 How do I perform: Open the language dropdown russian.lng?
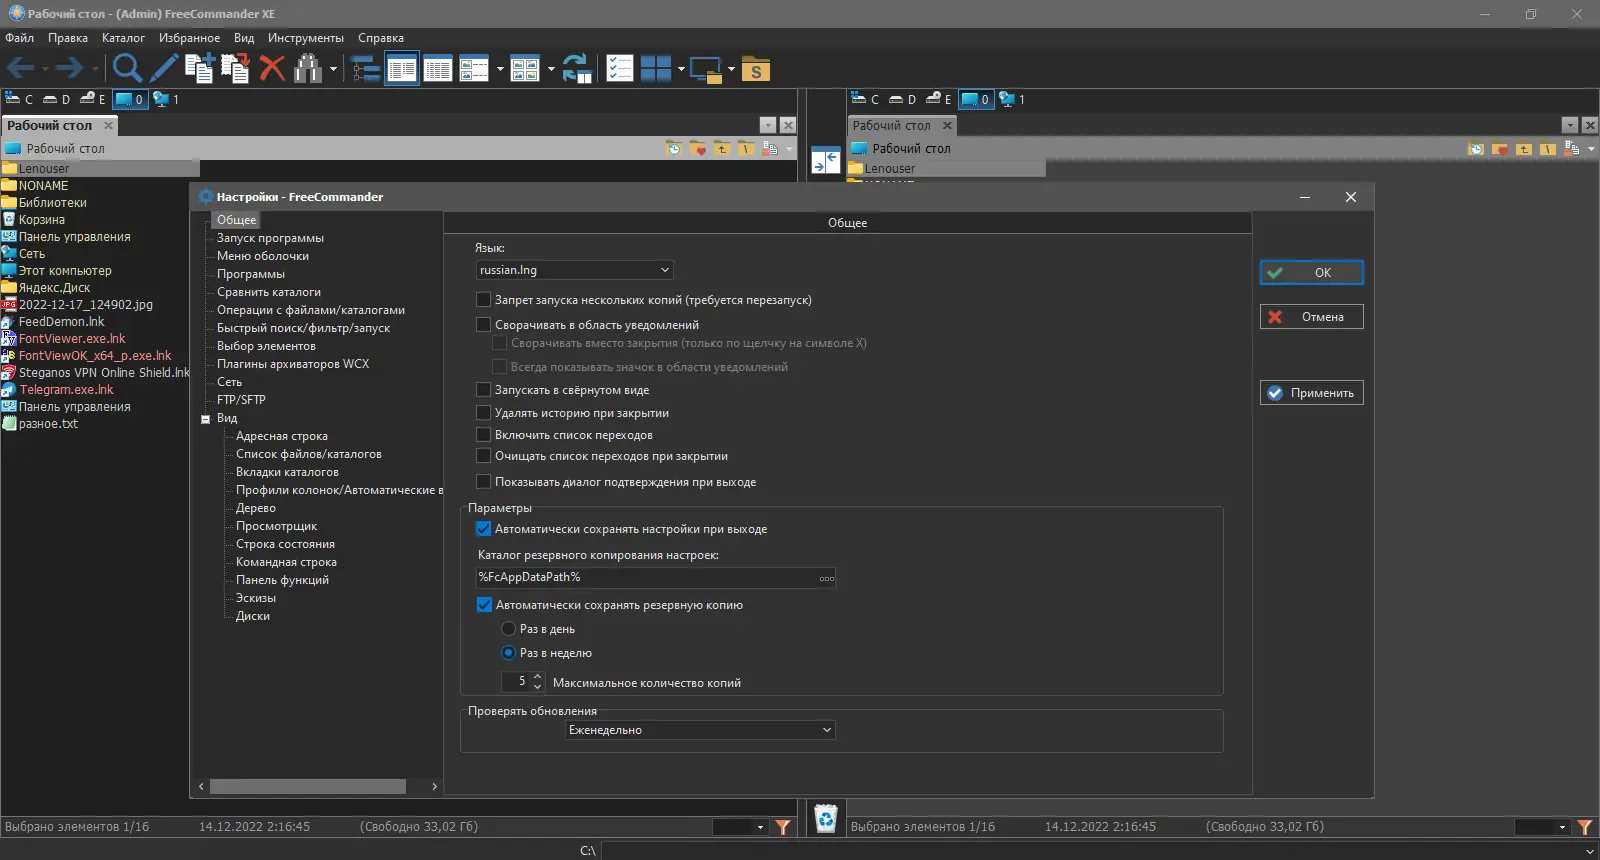coord(574,270)
